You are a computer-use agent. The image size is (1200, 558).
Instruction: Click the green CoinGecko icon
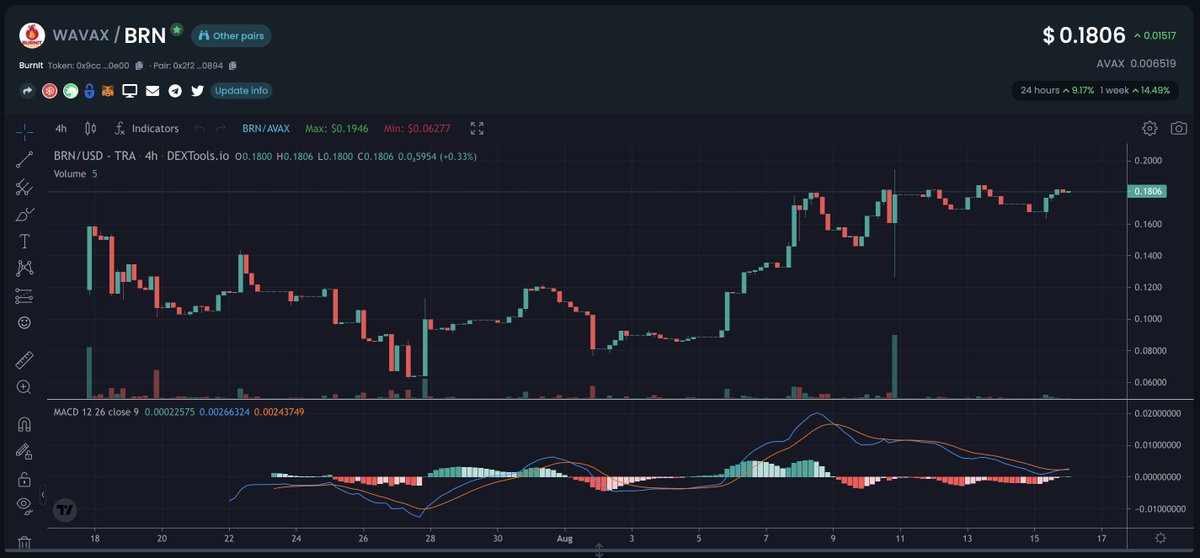click(71, 91)
